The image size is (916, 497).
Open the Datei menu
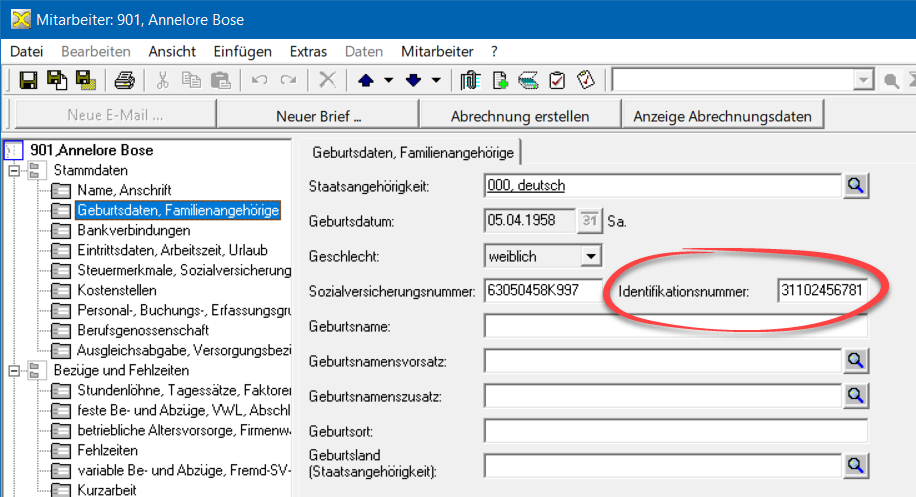(27, 51)
